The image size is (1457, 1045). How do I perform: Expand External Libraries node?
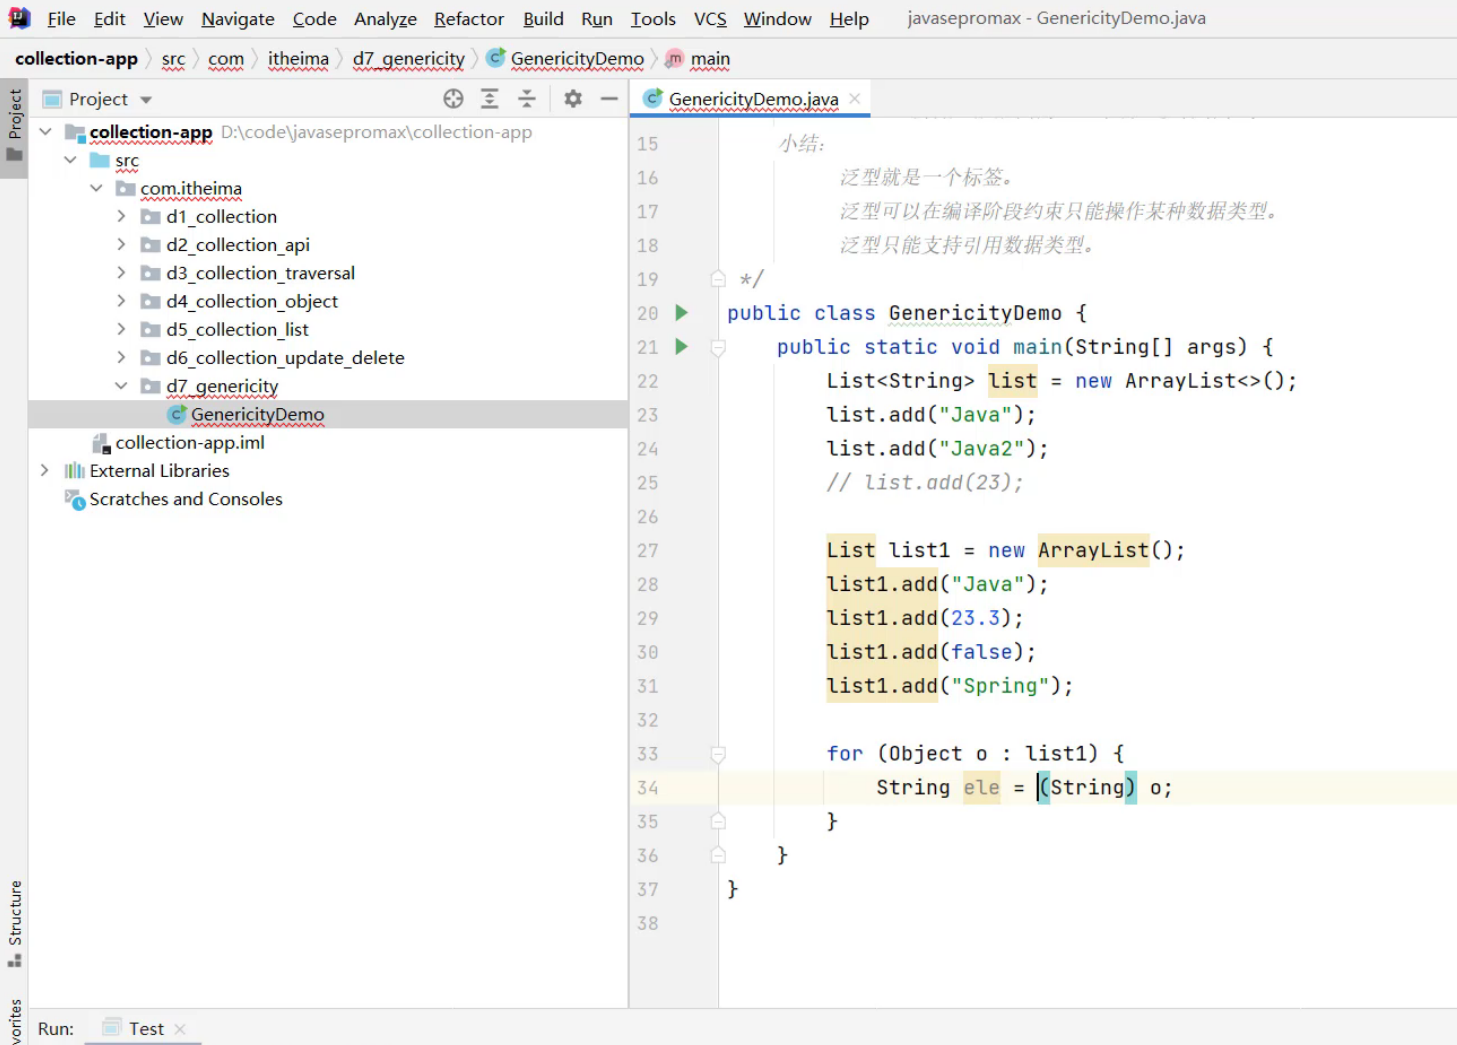pyautogui.click(x=44, y=470)
